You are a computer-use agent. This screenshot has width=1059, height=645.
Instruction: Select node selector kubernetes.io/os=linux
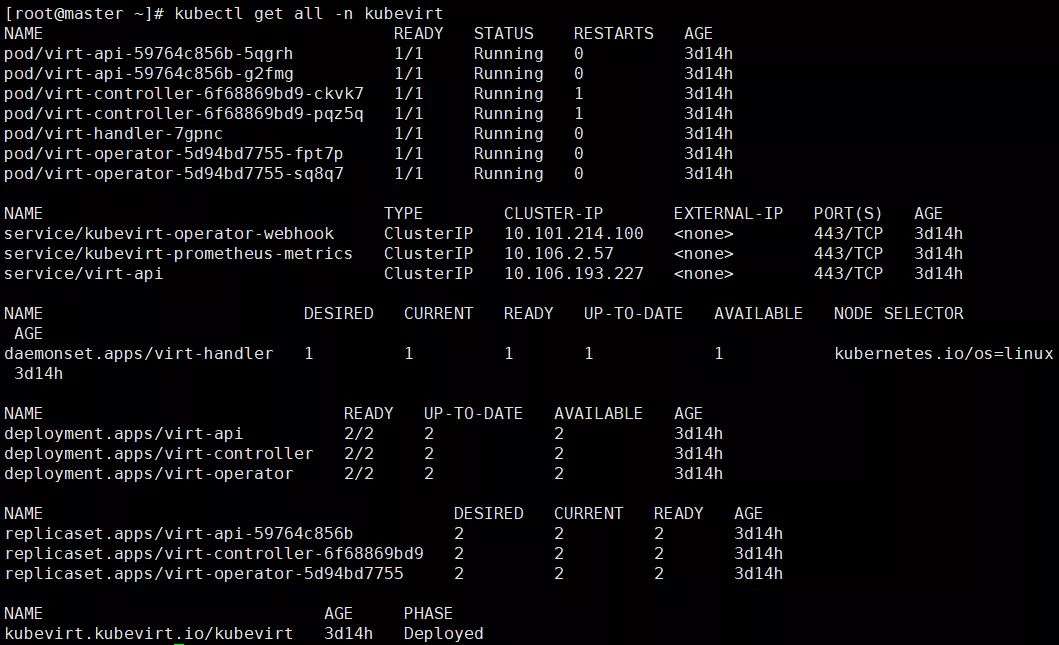pyautogui.click(x=944, y=354)
